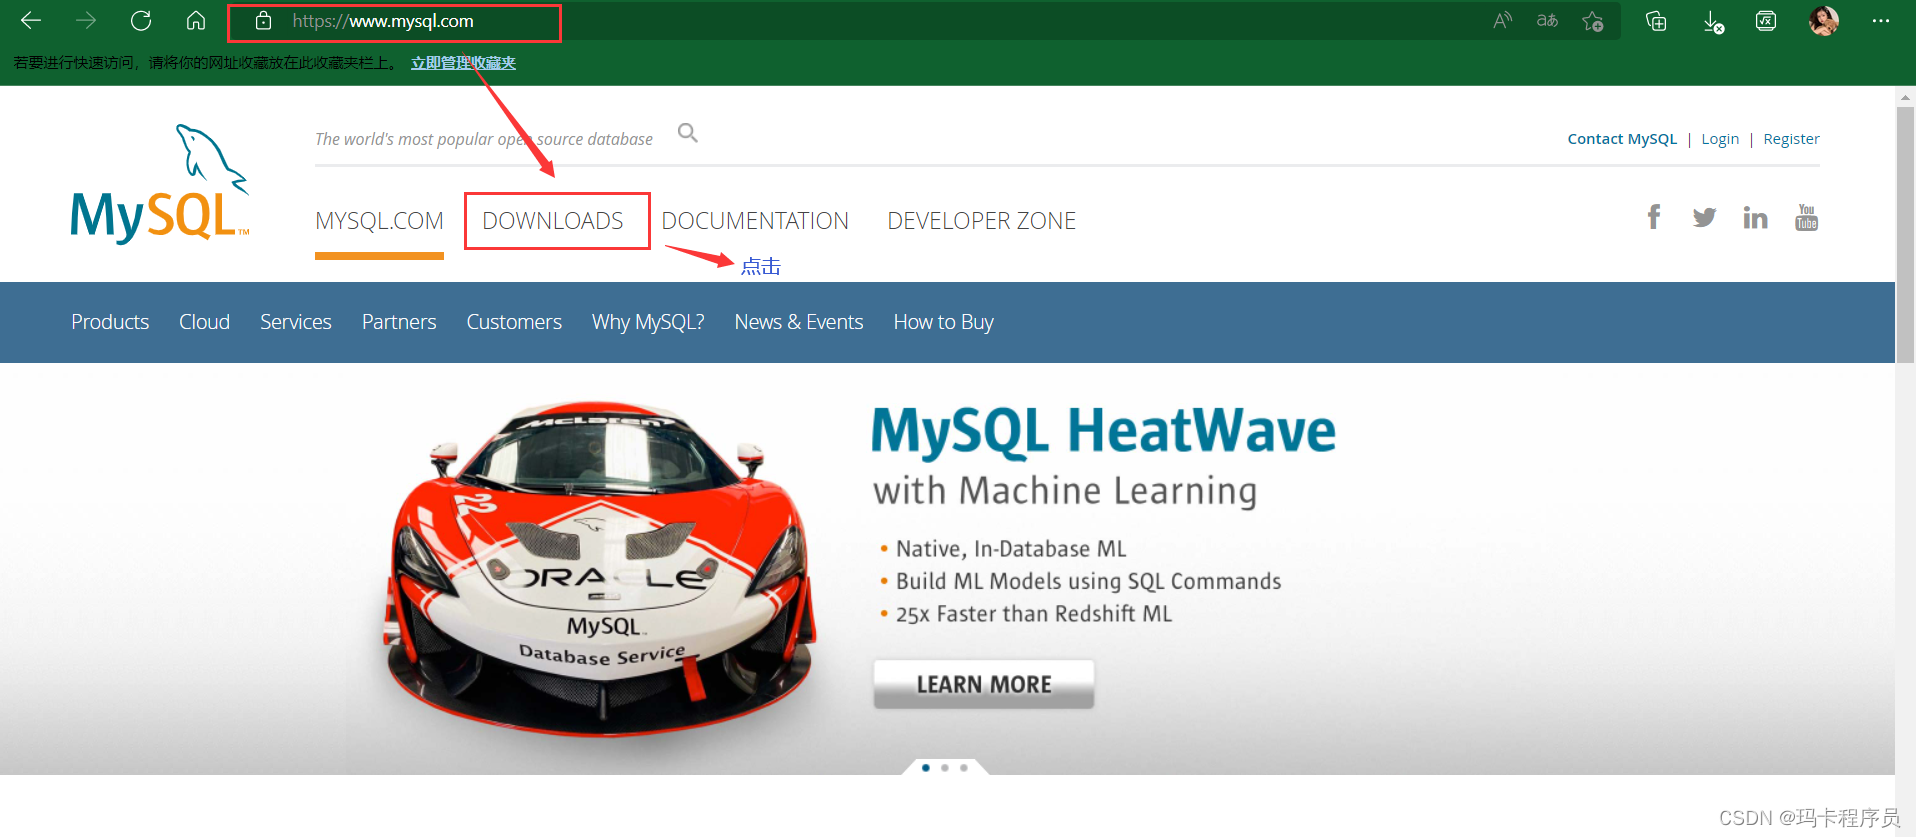
Task: Select the MYSQL.COM tab
Action: (379, 221)
